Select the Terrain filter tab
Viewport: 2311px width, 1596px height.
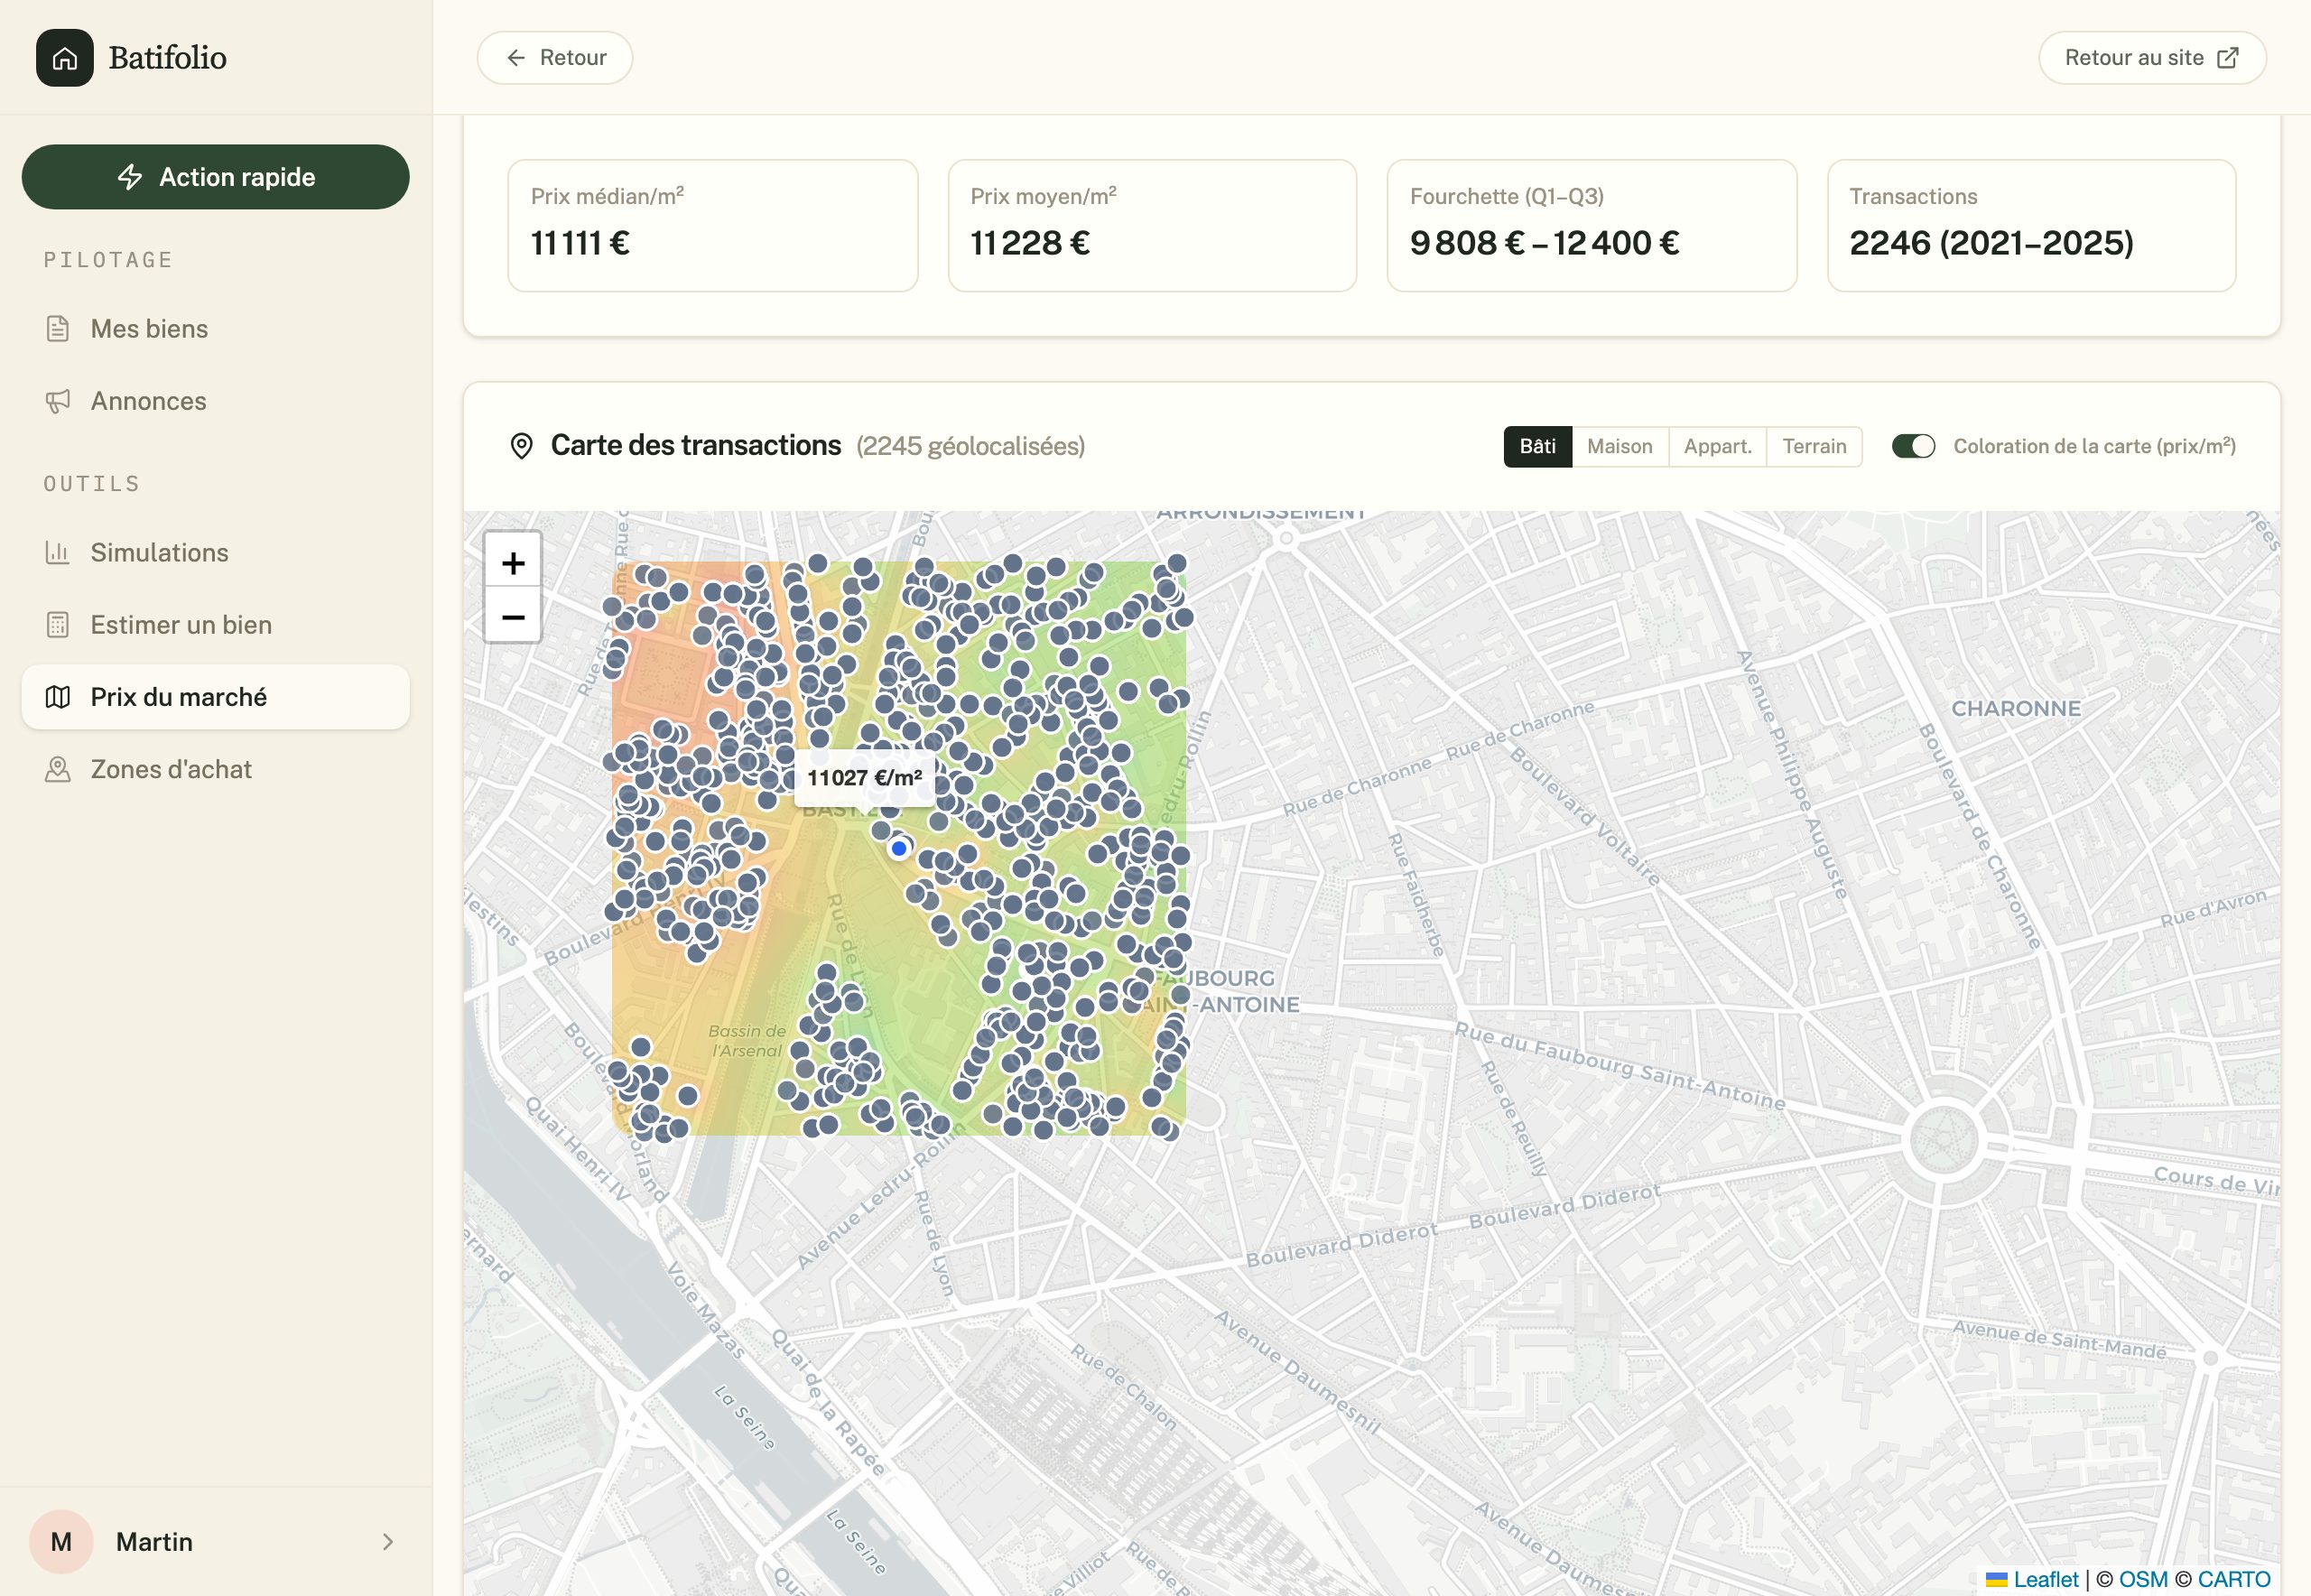(1814, 446)
